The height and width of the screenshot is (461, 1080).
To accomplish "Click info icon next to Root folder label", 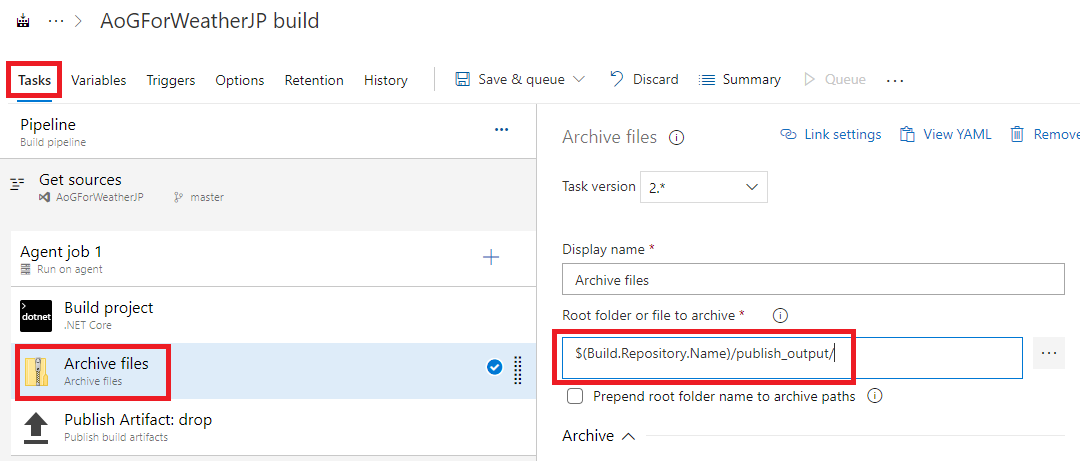I will pos(780,316).
